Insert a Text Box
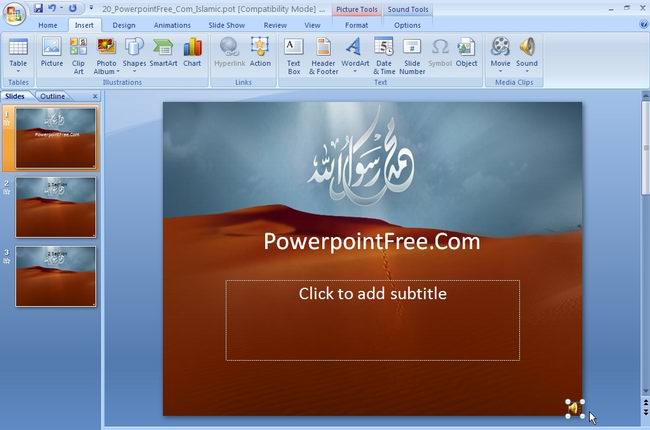The width and height of the screenshot is (650, 430). pyautogui.click(x=293, y=56)
